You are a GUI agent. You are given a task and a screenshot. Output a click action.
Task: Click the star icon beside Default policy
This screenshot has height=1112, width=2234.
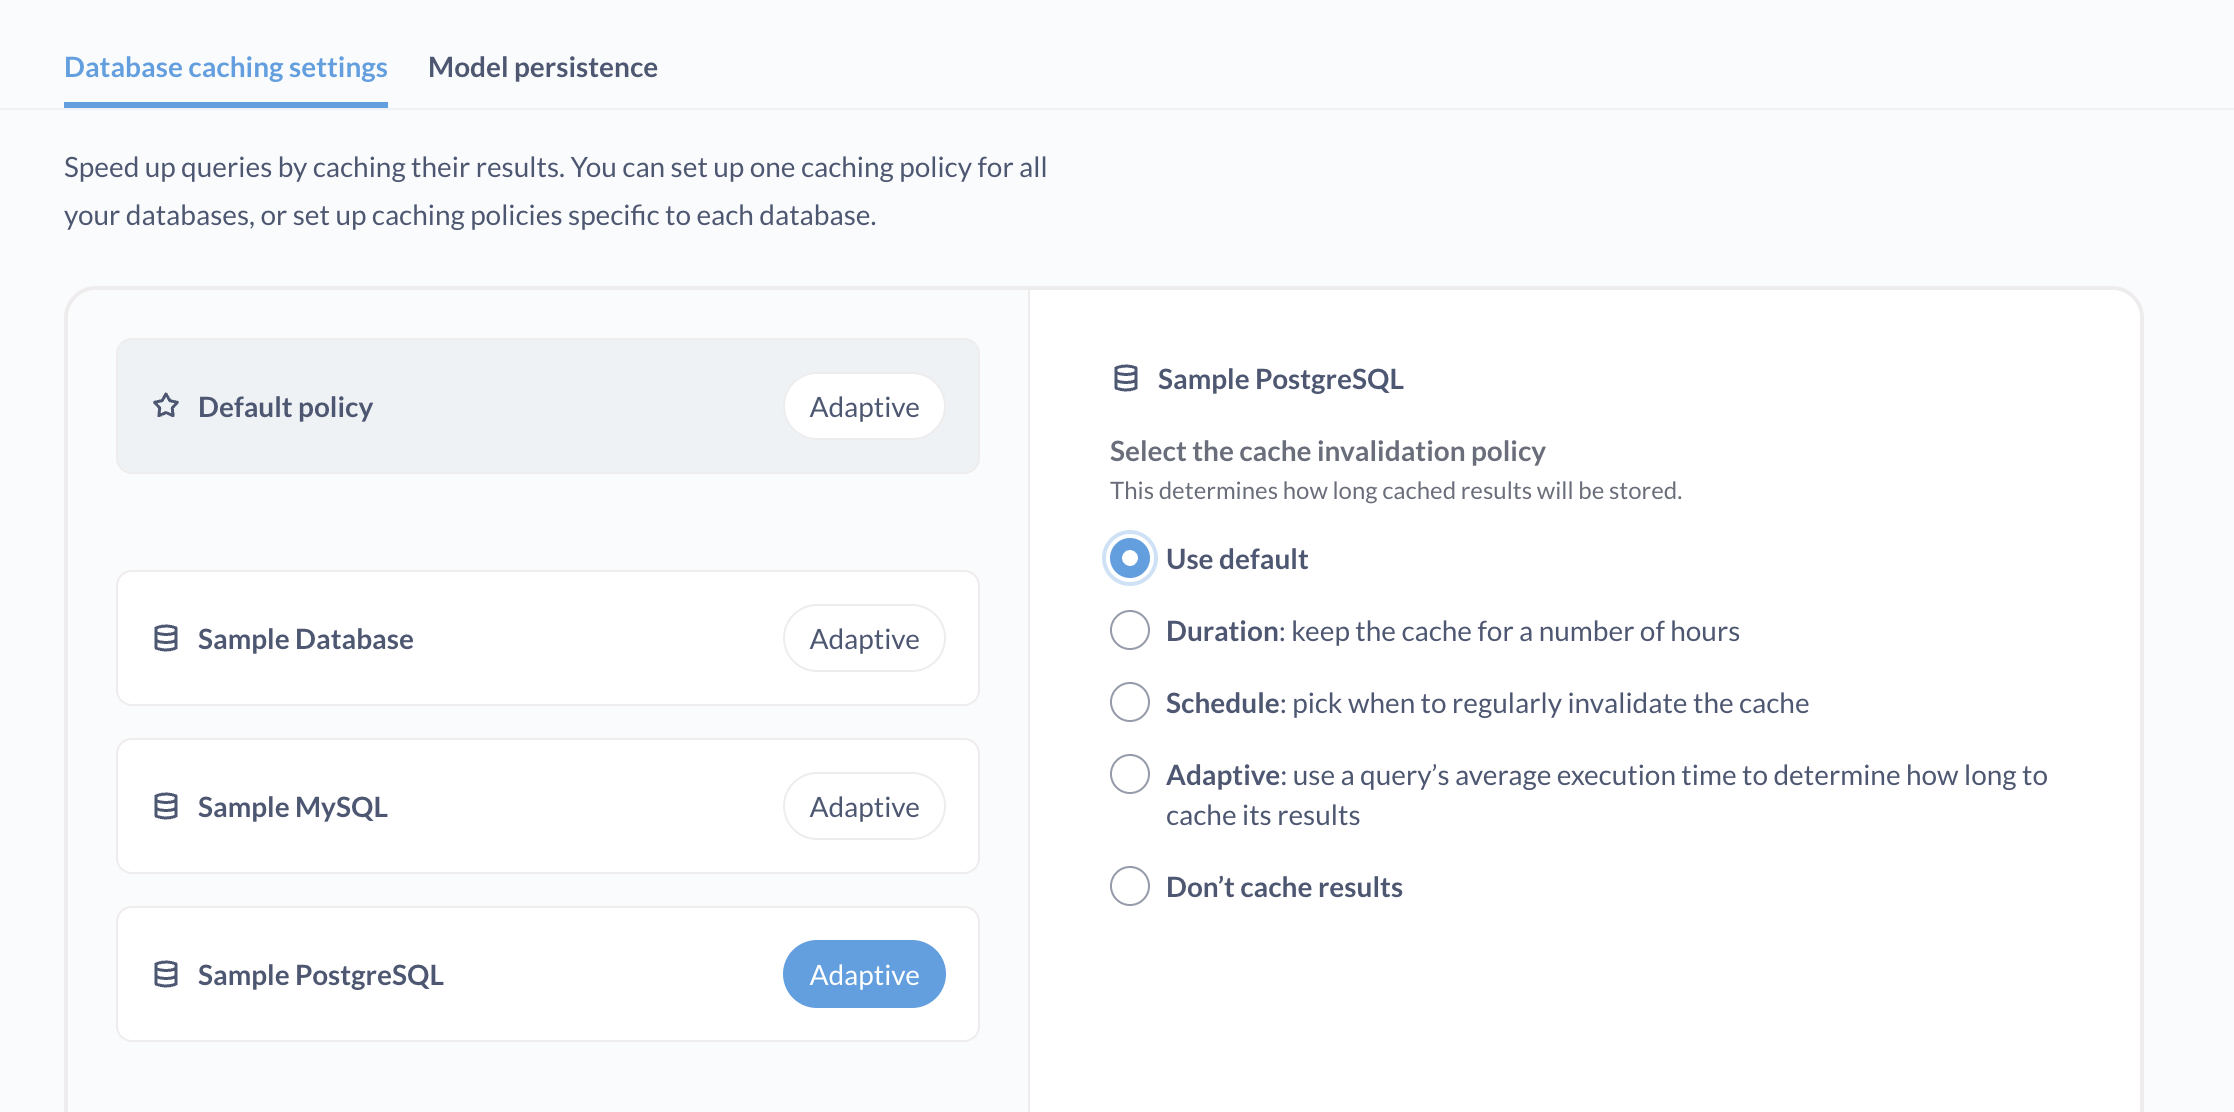pyautogui.click(x=167, y=406)
